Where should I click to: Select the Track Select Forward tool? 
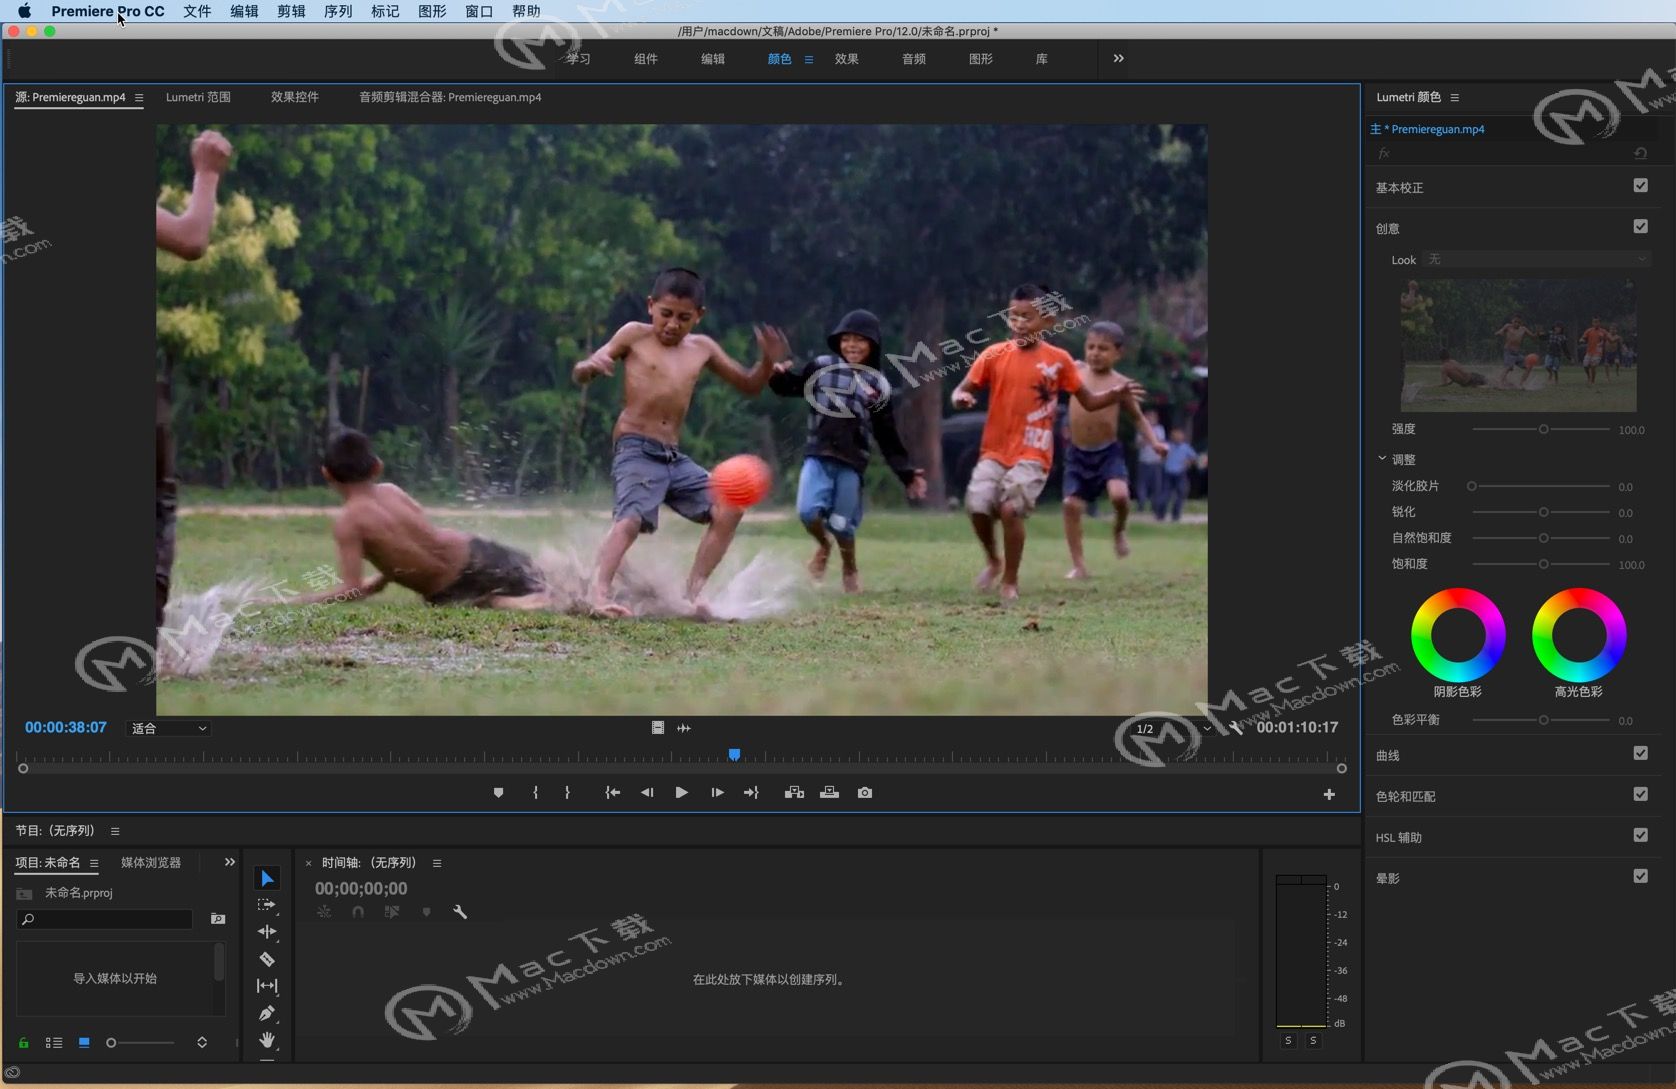(267, 905)
